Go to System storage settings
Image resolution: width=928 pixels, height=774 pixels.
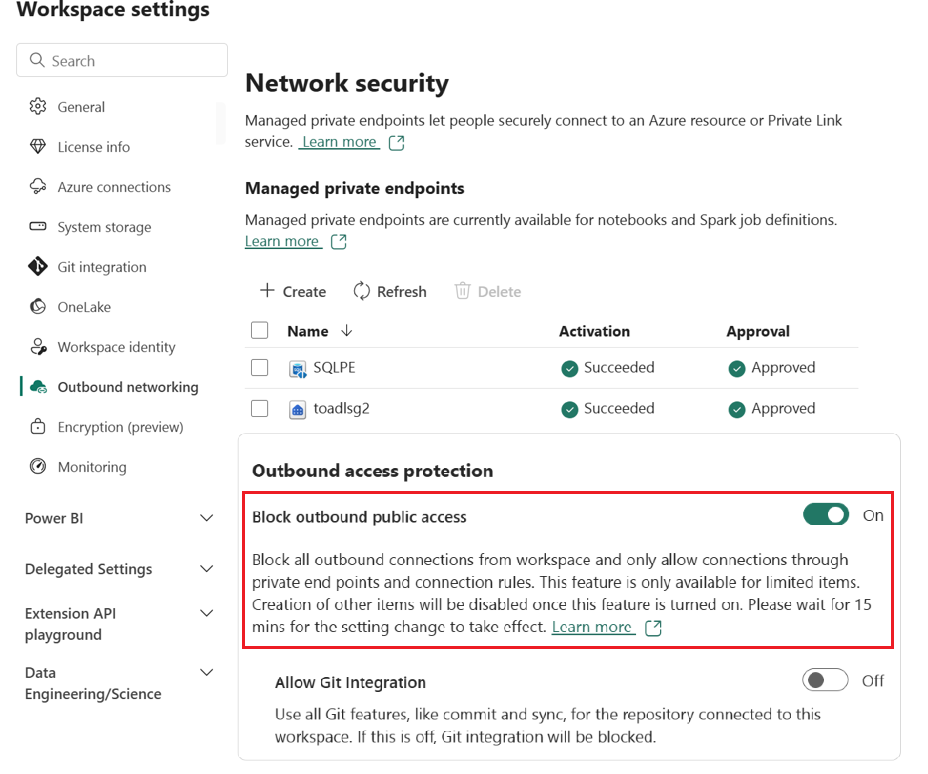tap(104, 227)
